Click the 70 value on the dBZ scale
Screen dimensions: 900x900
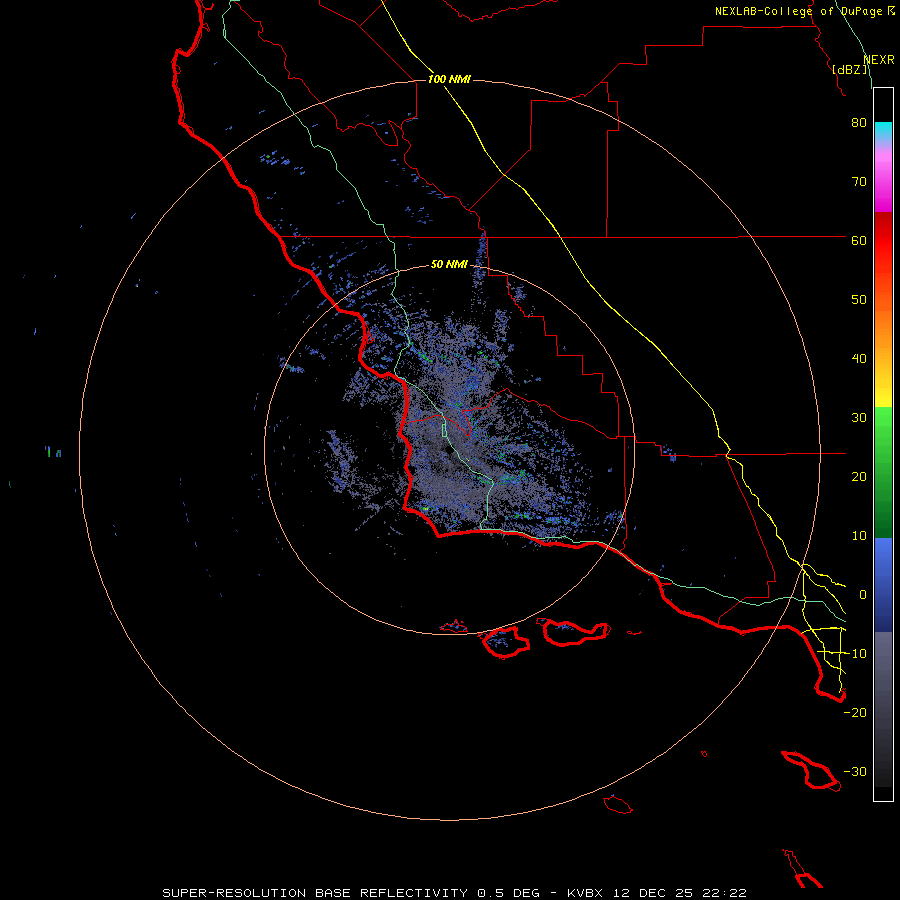[859, 181]
